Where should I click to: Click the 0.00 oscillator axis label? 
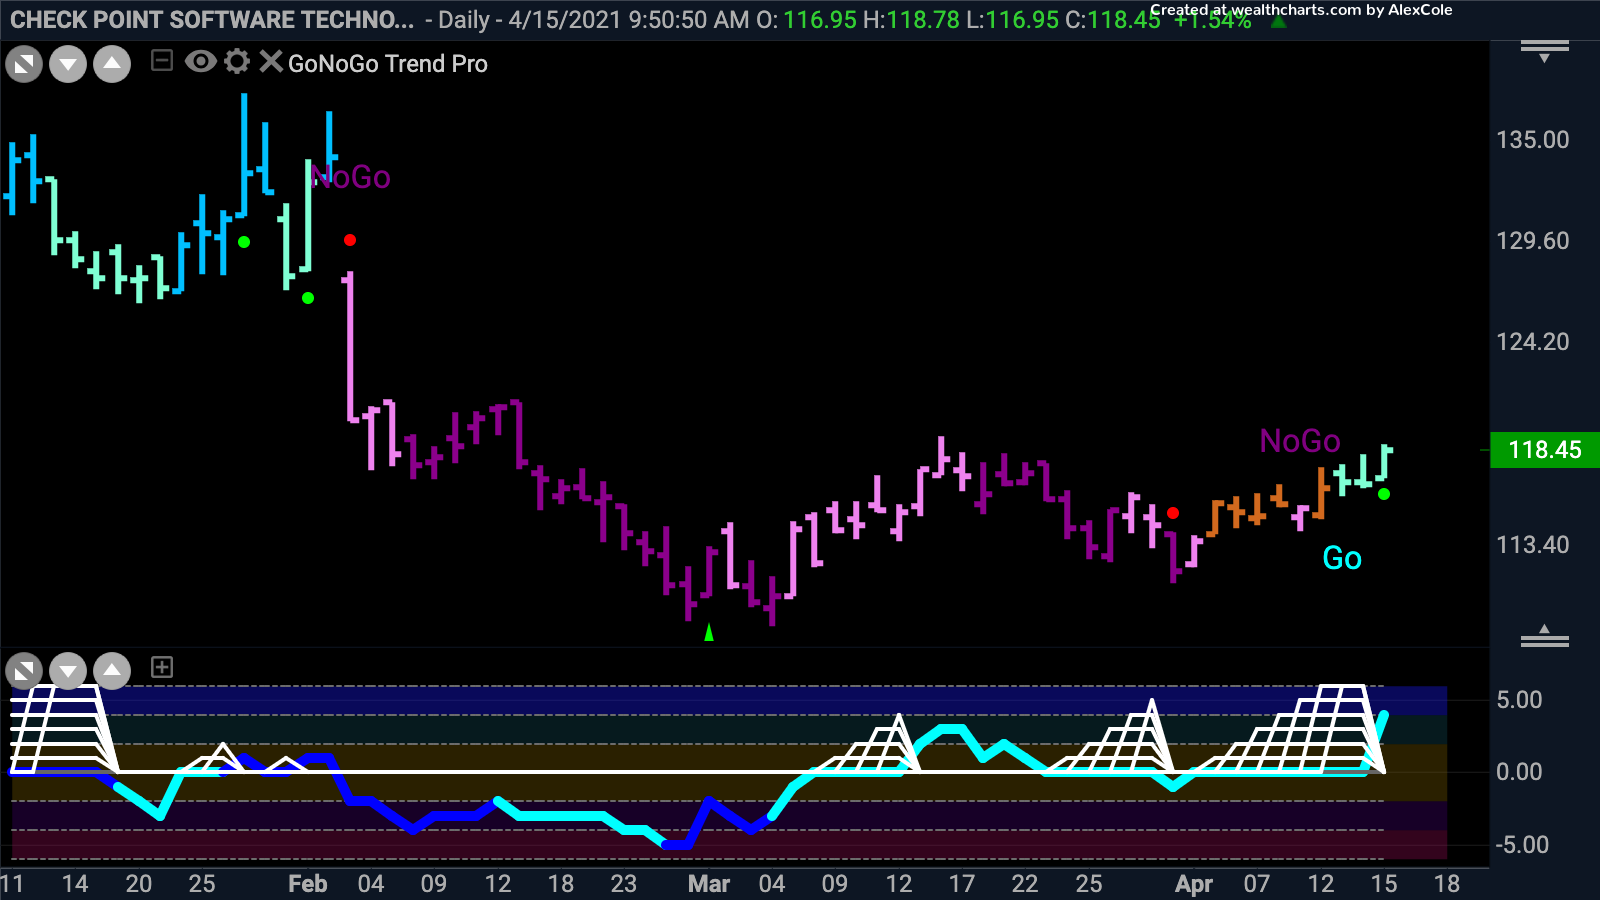pos(1519,772)
